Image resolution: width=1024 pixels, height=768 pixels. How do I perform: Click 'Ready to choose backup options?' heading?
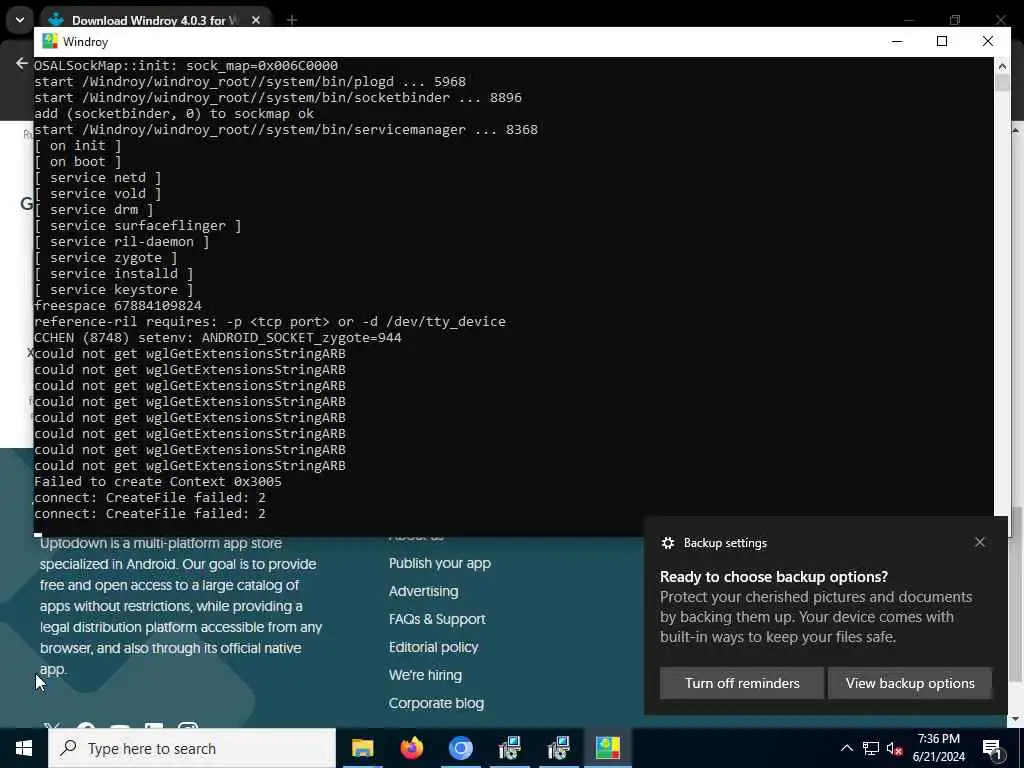pos(774,577)
